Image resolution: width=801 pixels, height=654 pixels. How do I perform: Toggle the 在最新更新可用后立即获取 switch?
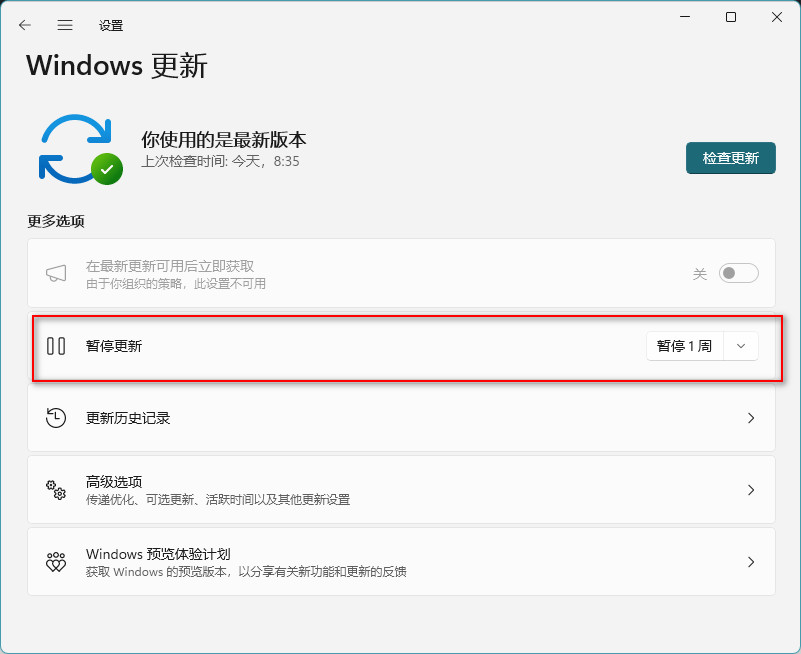pyautogui.click(x=737, y=272)
